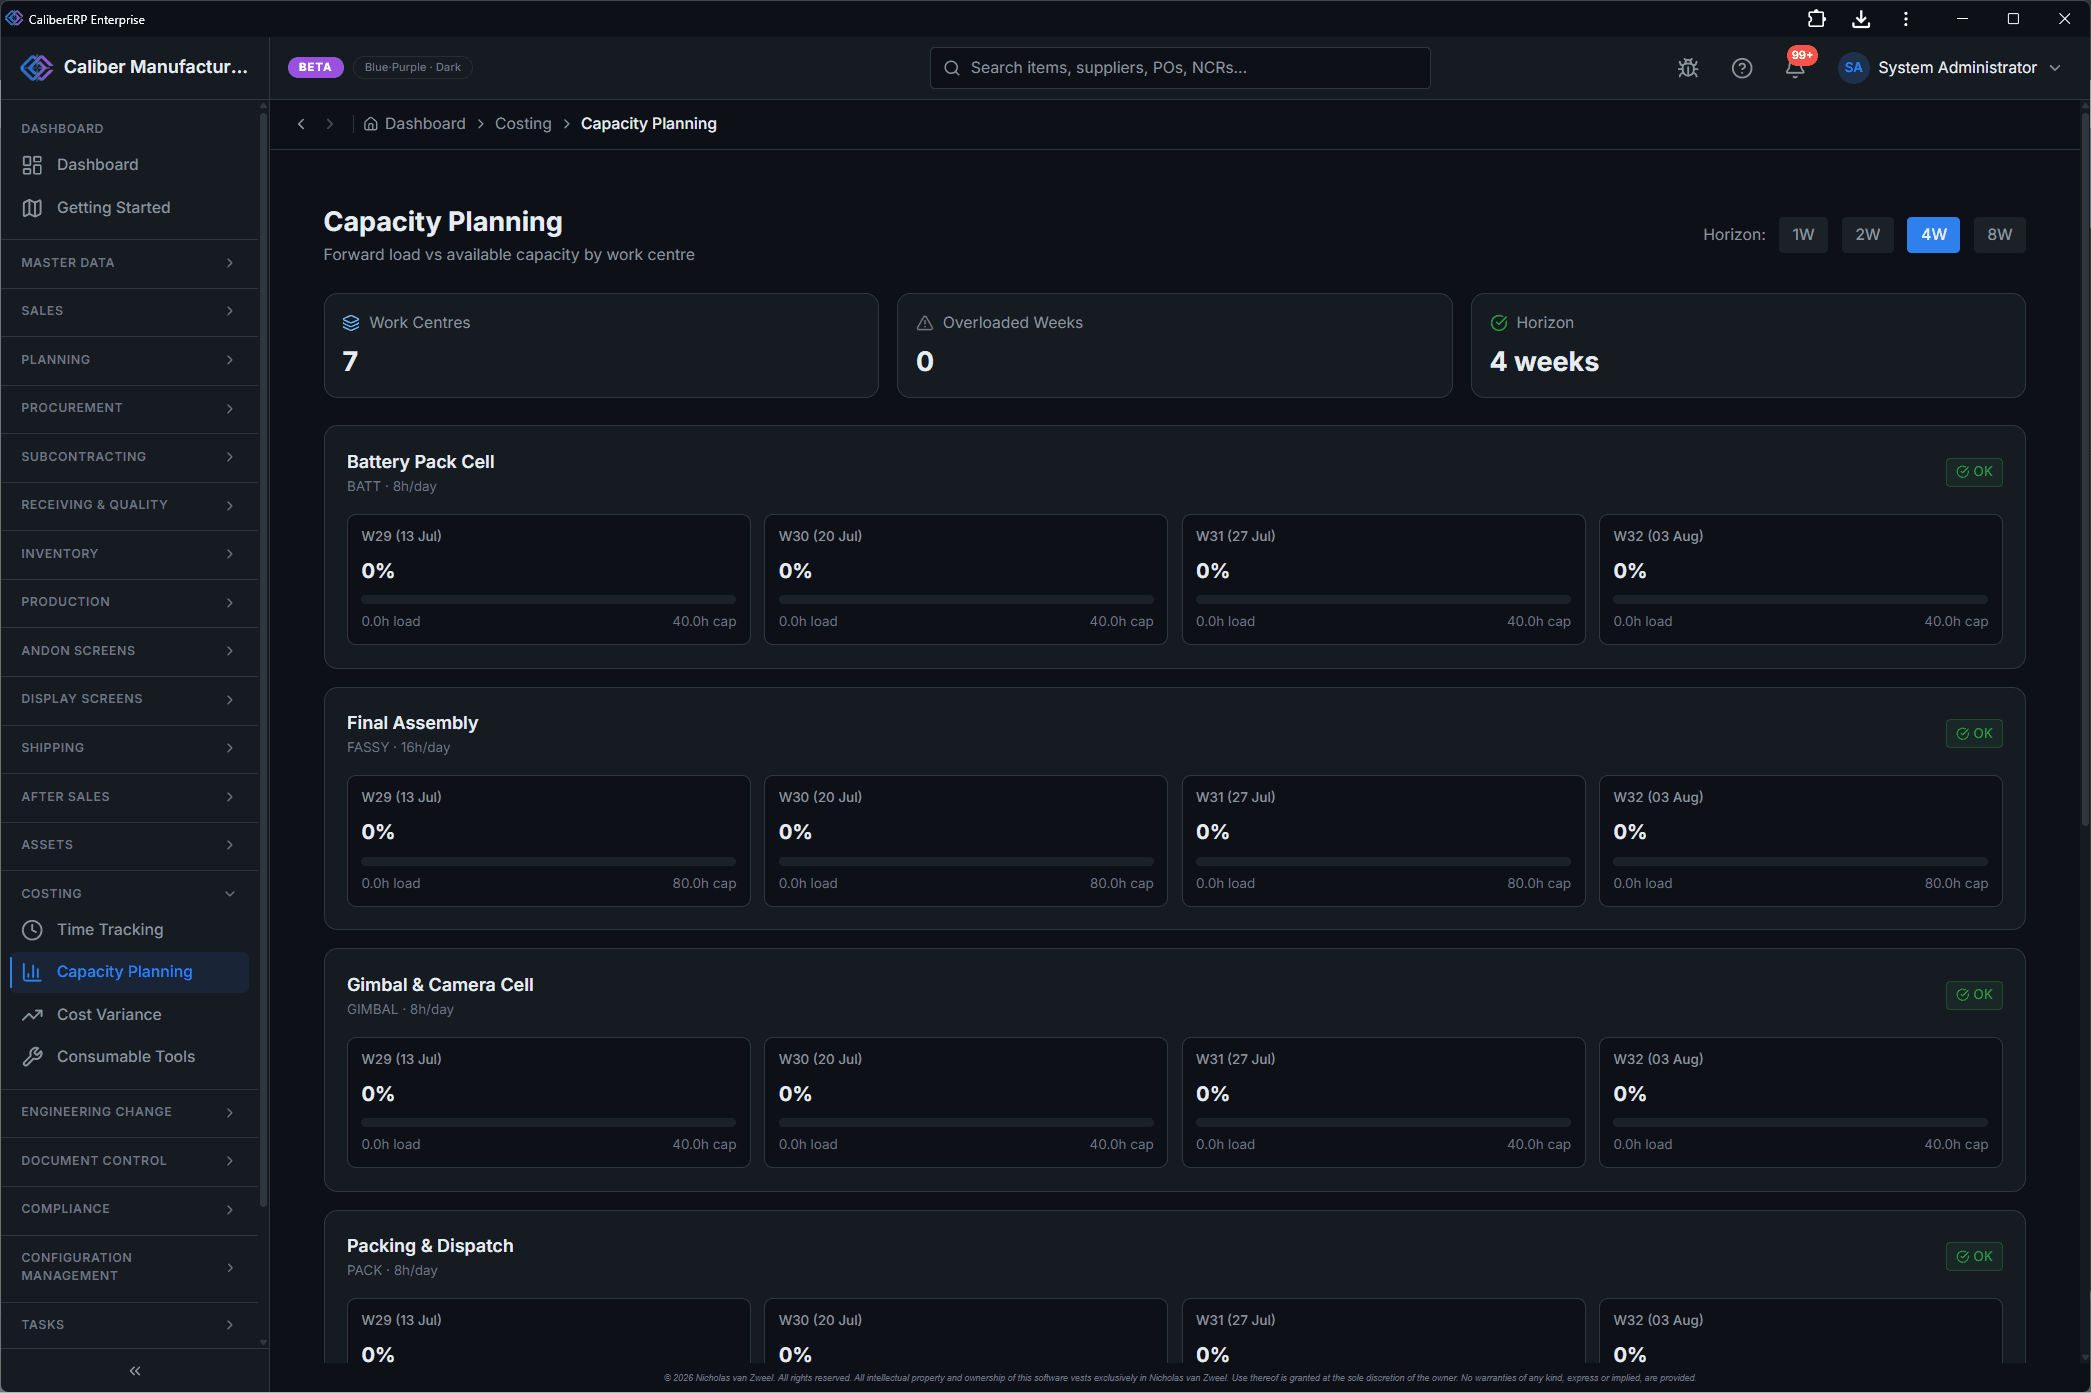
Task: Open notifications bell with 99+ badge
Action: [x=1796, y=67]
